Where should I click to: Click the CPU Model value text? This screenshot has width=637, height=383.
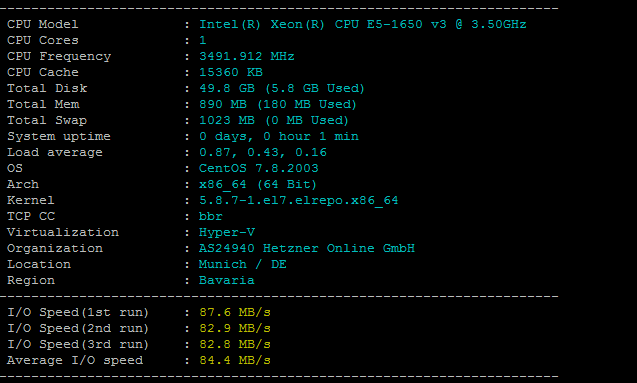click(x=363, y=24)
